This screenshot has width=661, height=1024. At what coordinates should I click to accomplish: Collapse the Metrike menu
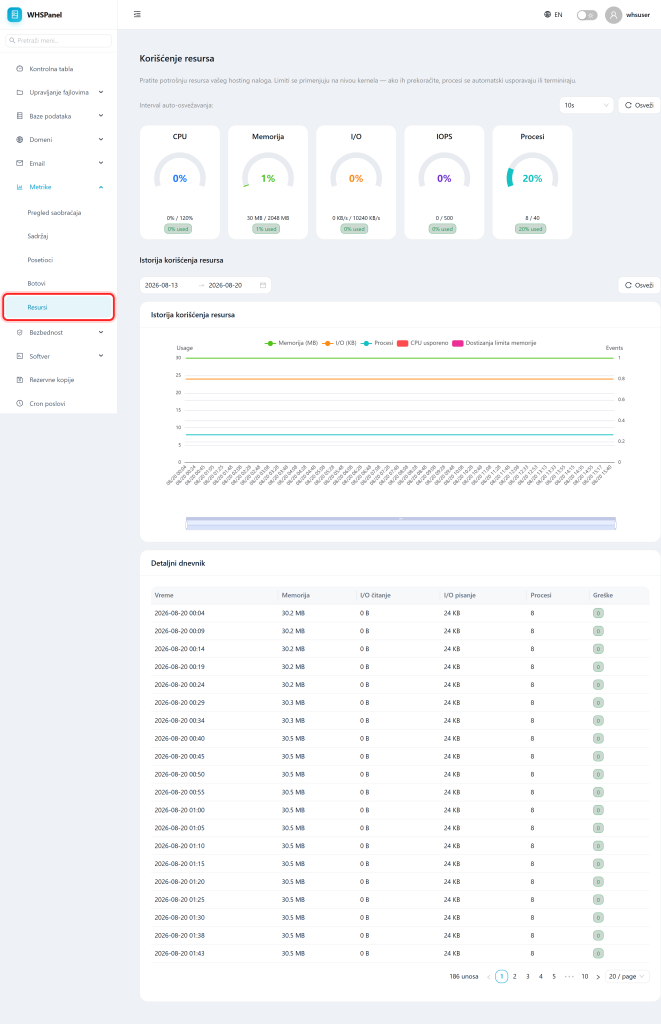(59, 187)
